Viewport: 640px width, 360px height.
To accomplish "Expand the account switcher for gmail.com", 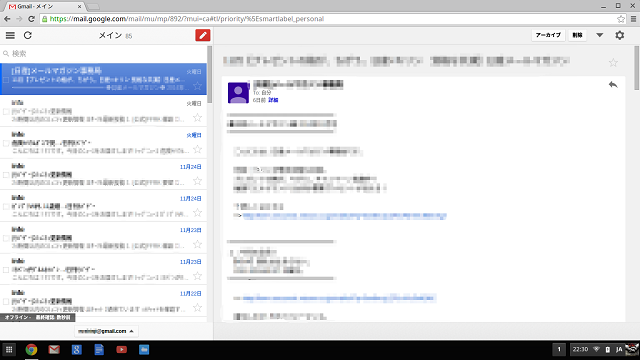I will [106, 331].
